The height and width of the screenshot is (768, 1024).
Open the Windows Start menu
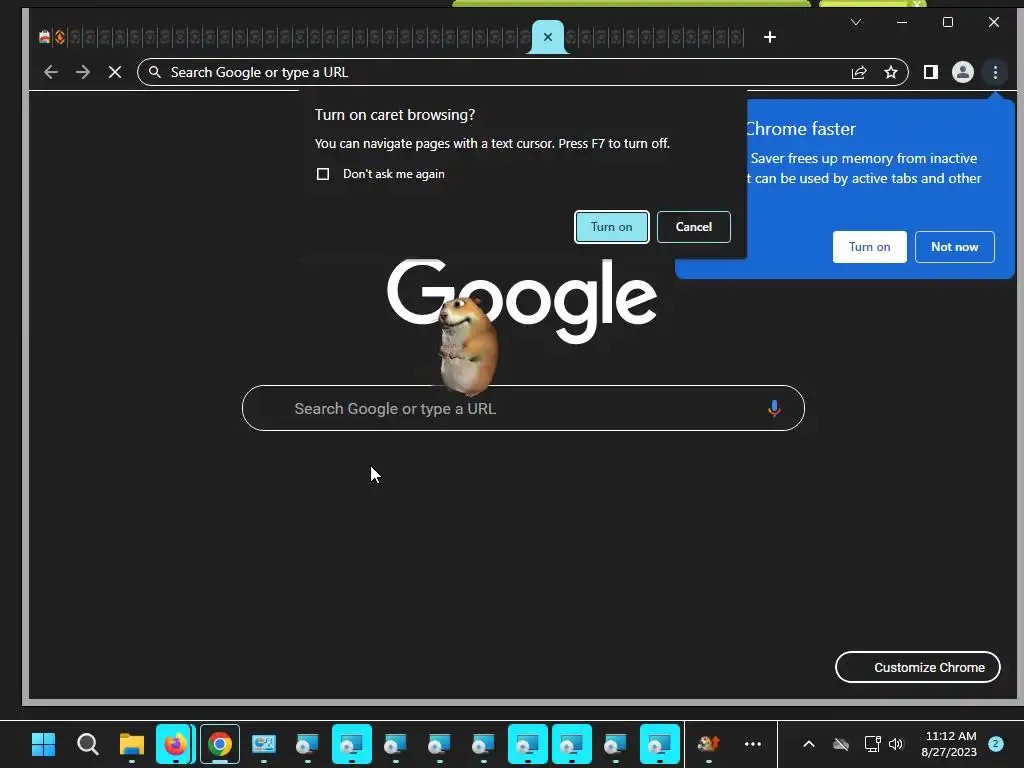44,744
